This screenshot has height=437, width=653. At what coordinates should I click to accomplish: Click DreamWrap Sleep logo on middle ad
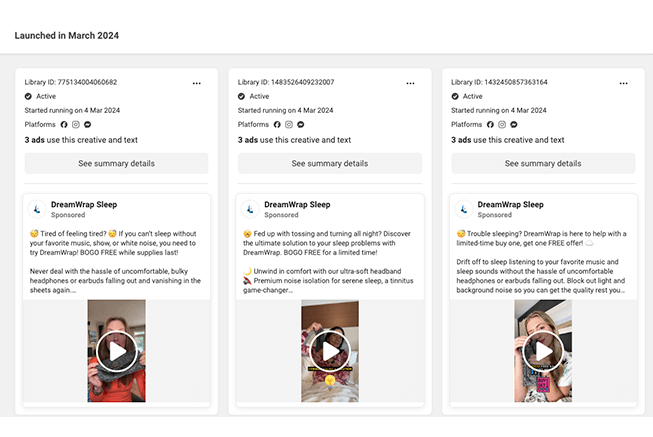pyautogui.click(x=250, y=209)
